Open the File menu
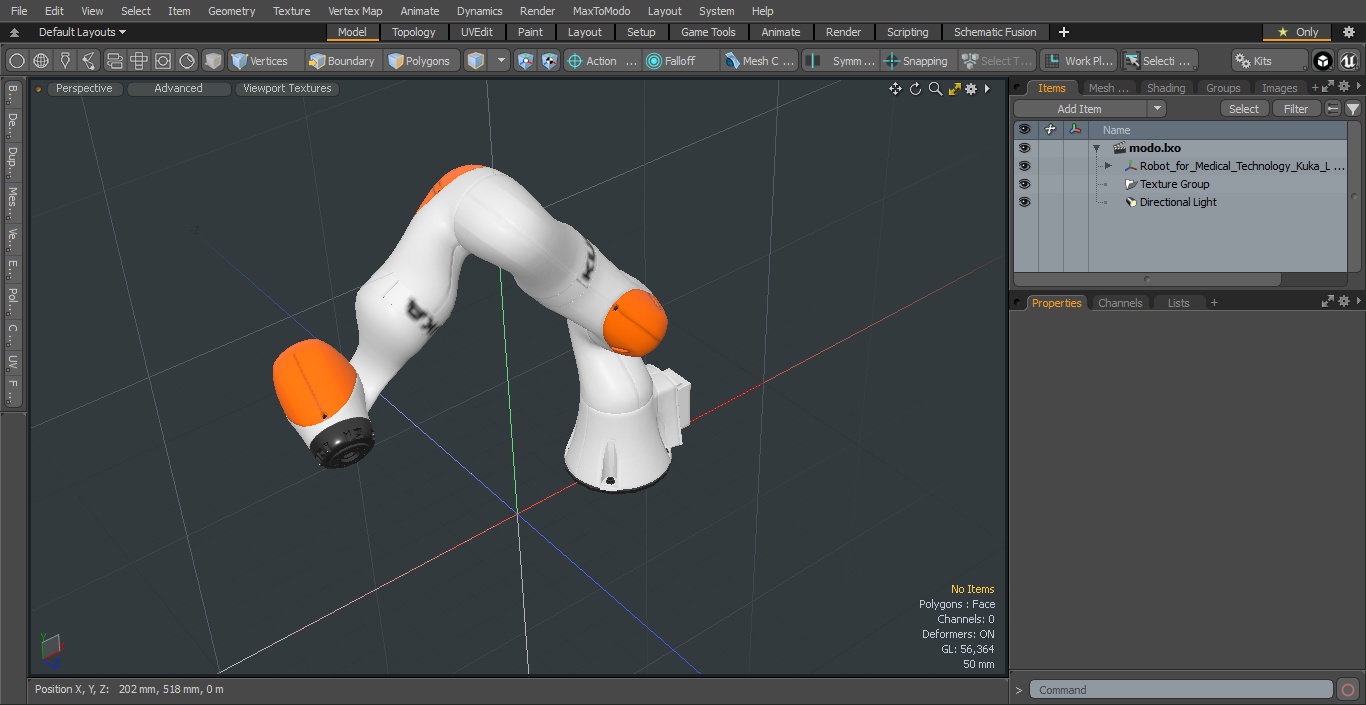This screenshot has height=705, width=1366. pyautogui.click(x=19, y=11)
